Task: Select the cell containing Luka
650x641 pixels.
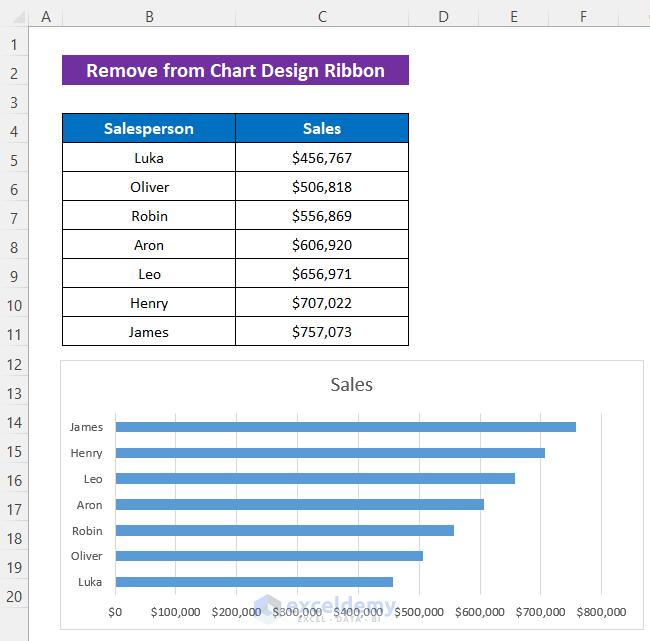Action: 149,158
